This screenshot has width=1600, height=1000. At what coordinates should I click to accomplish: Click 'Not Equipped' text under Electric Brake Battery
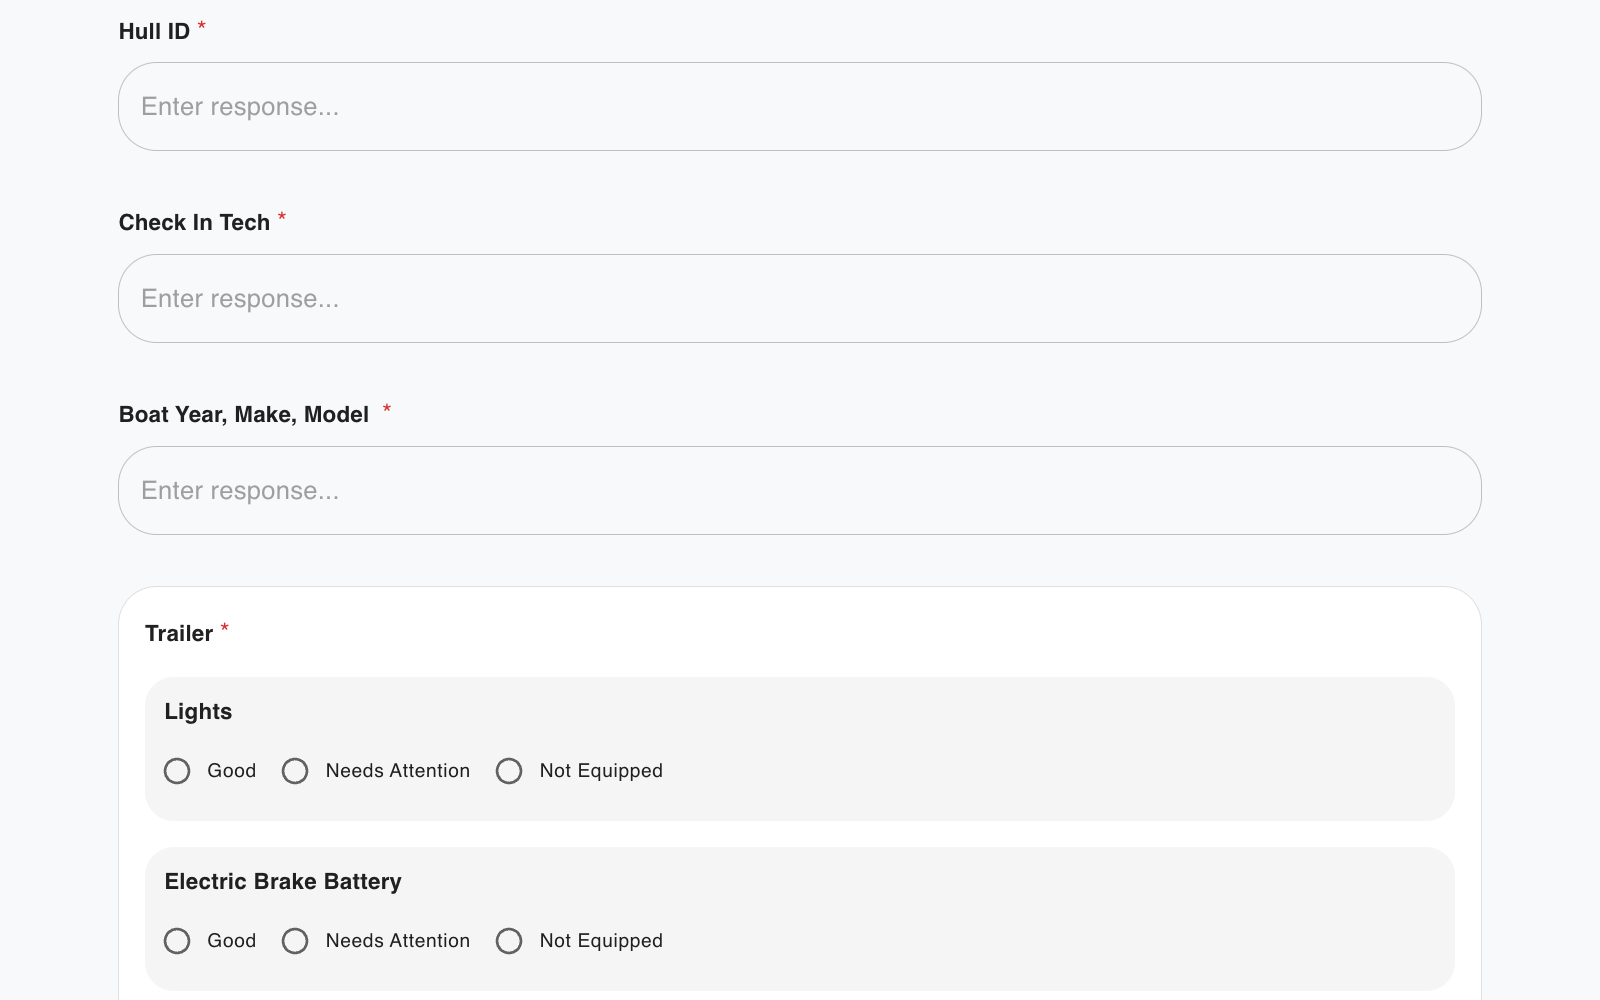(x=600, y=941)
